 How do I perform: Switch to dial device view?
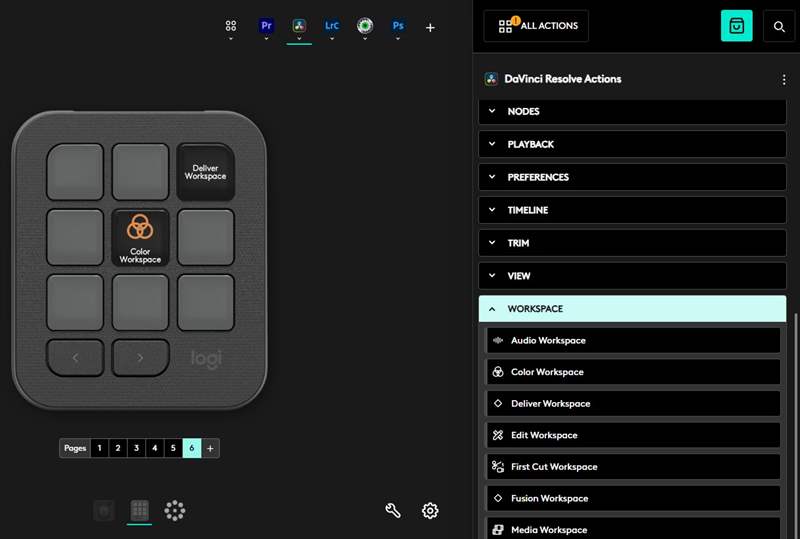pyautogui.click(x=174, y=510)
